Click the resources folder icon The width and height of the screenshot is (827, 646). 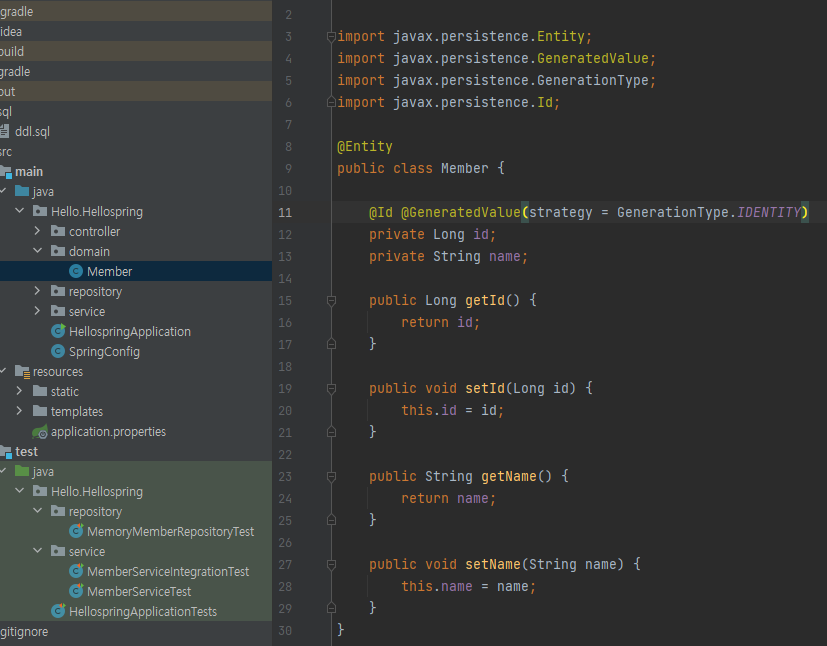[22, 372]
